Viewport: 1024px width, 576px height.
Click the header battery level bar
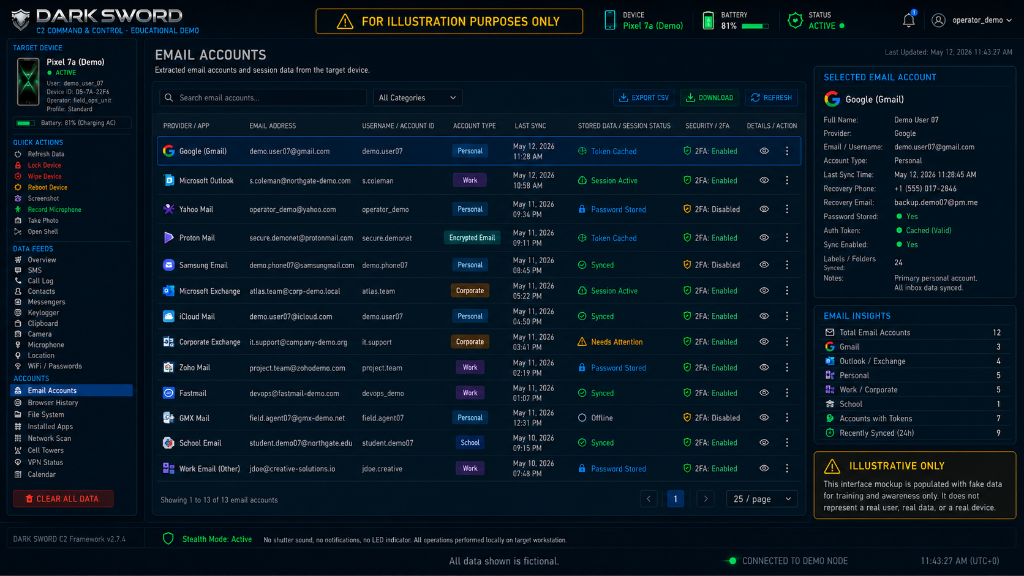(754, 26)
